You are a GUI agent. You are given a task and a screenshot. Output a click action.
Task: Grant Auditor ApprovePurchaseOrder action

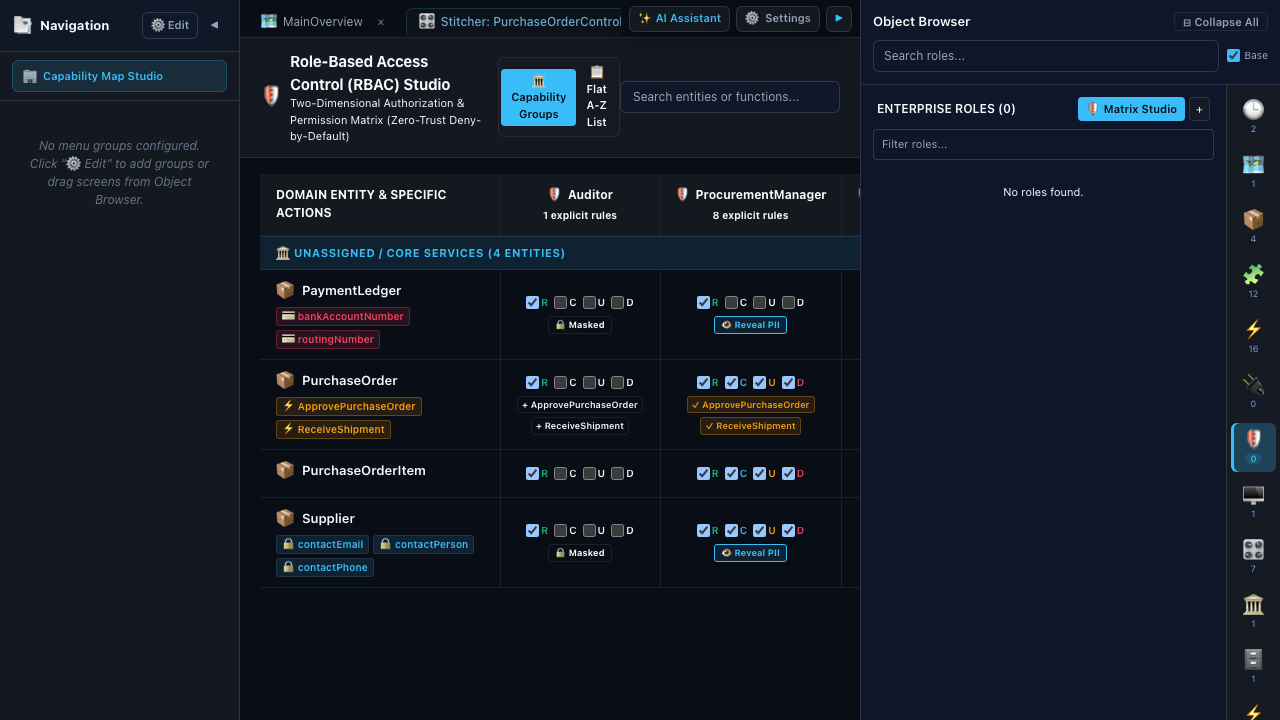click(580, 405)
